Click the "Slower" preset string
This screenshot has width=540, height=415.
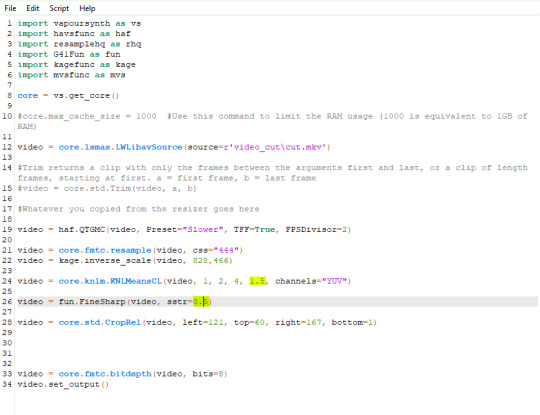(202, 230)
